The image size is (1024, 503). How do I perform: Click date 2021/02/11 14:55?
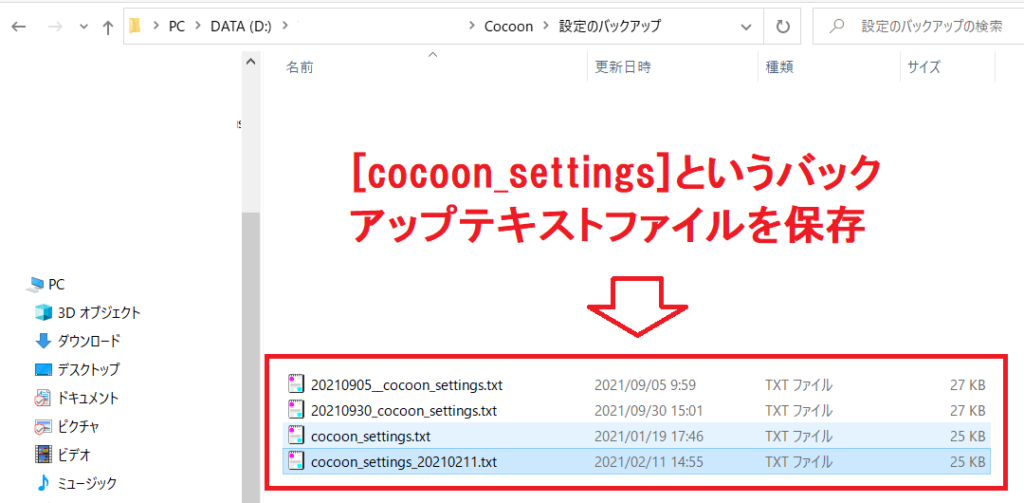(648, 462)
